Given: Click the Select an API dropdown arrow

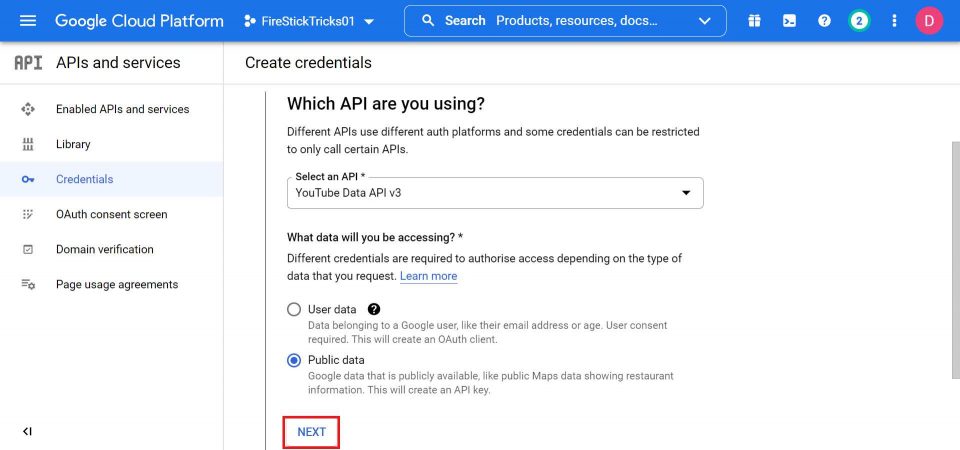Looking at the screenshot, I should [686, 193].
